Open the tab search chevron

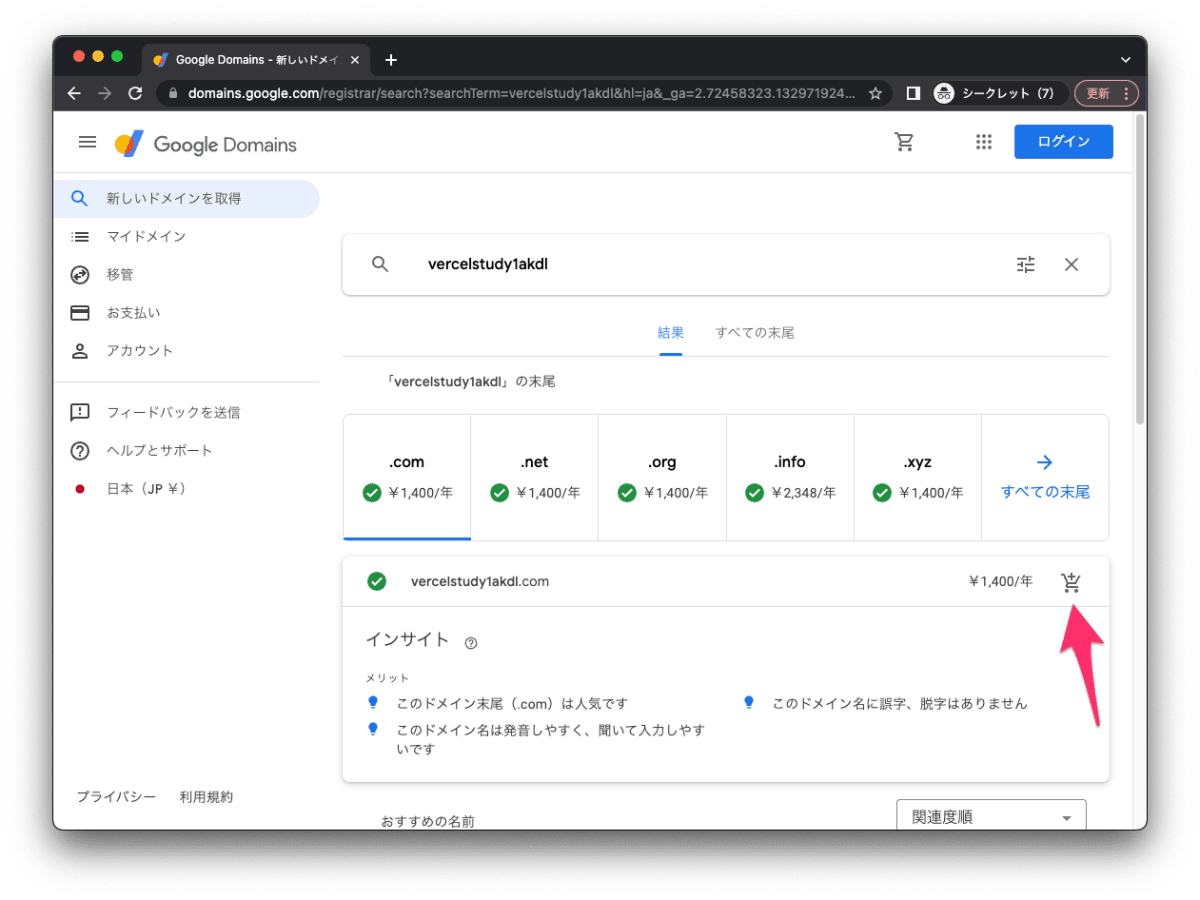pyautogui.click(x=1126, y=60)
